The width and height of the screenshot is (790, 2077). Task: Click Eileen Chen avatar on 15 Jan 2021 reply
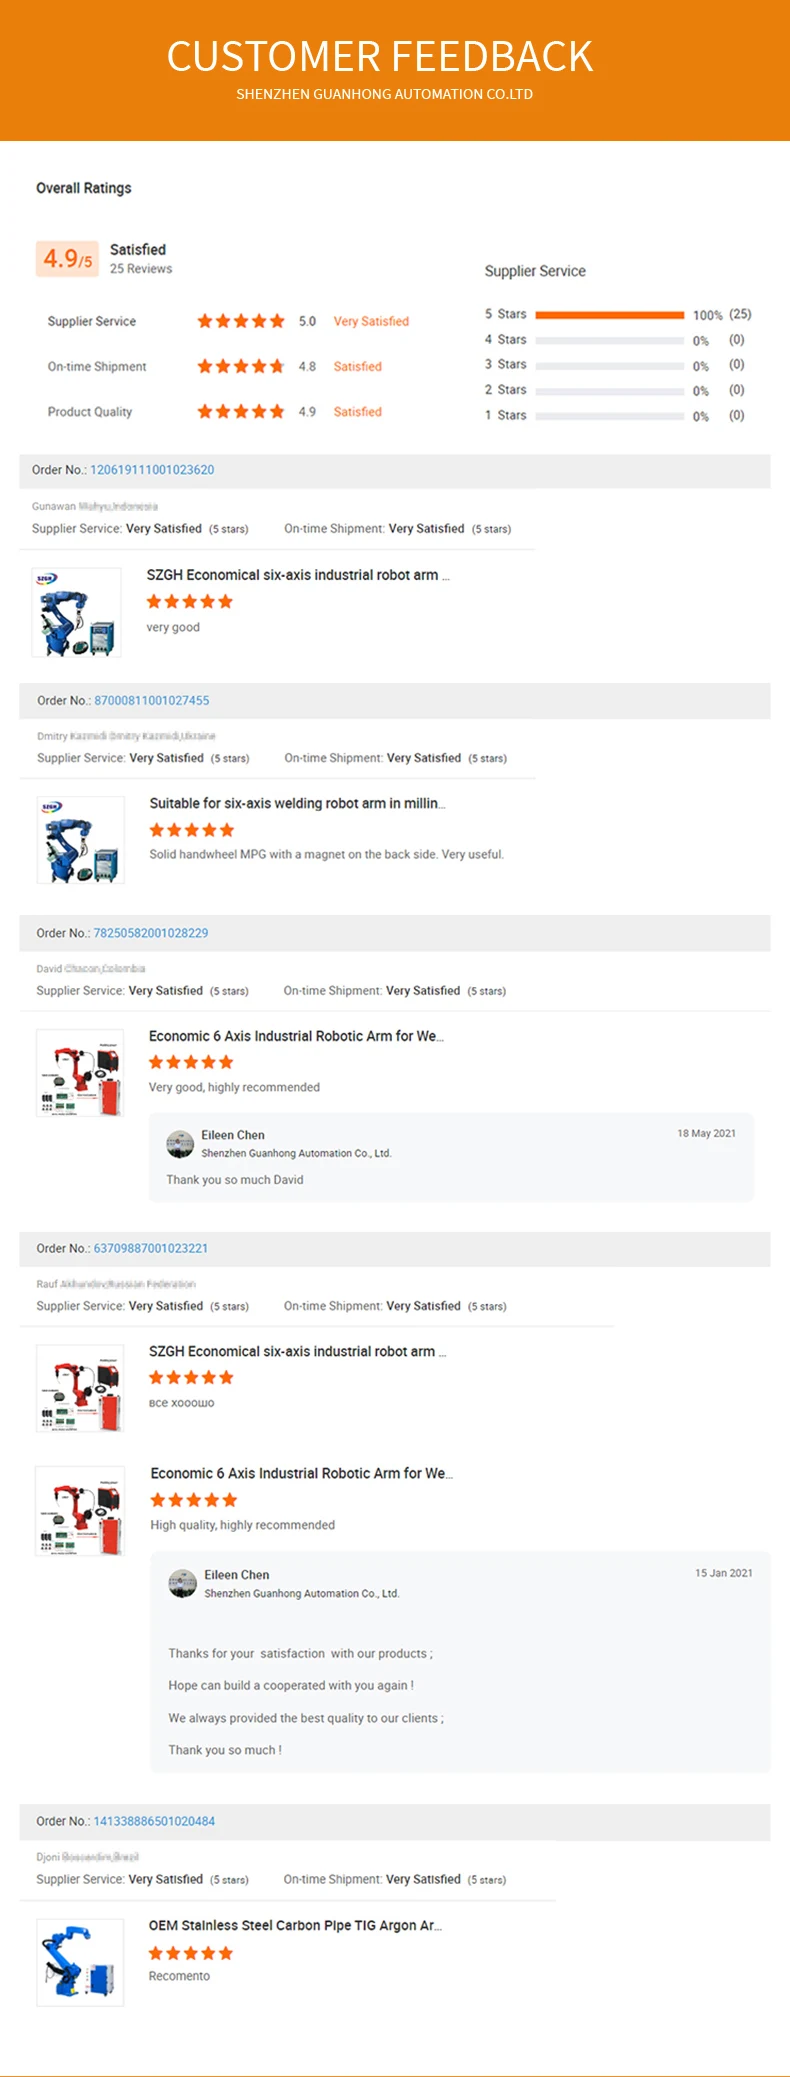click(x=183, y=1583)
